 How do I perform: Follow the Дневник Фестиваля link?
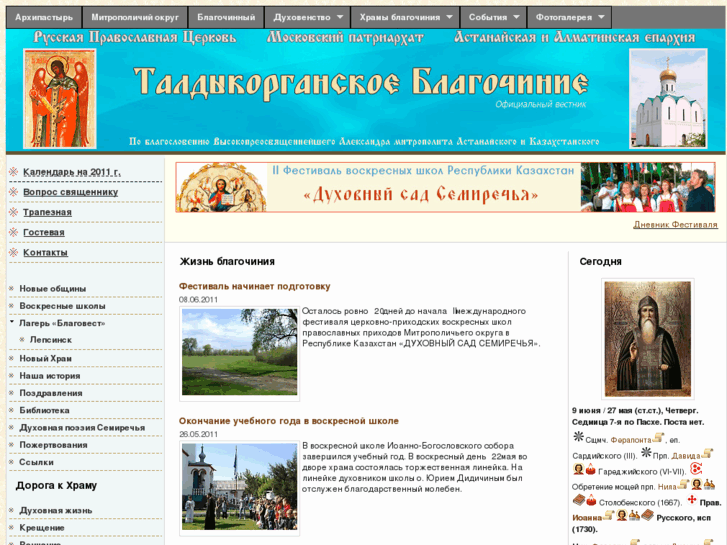point(676,224)
